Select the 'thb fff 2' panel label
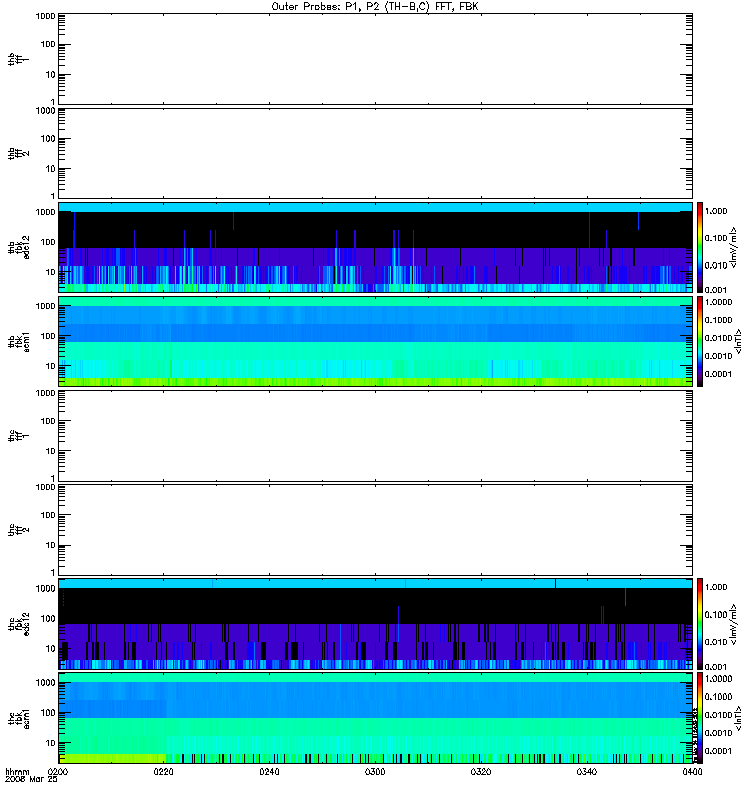Screen dimensions: 750x800 pos(19,154)
